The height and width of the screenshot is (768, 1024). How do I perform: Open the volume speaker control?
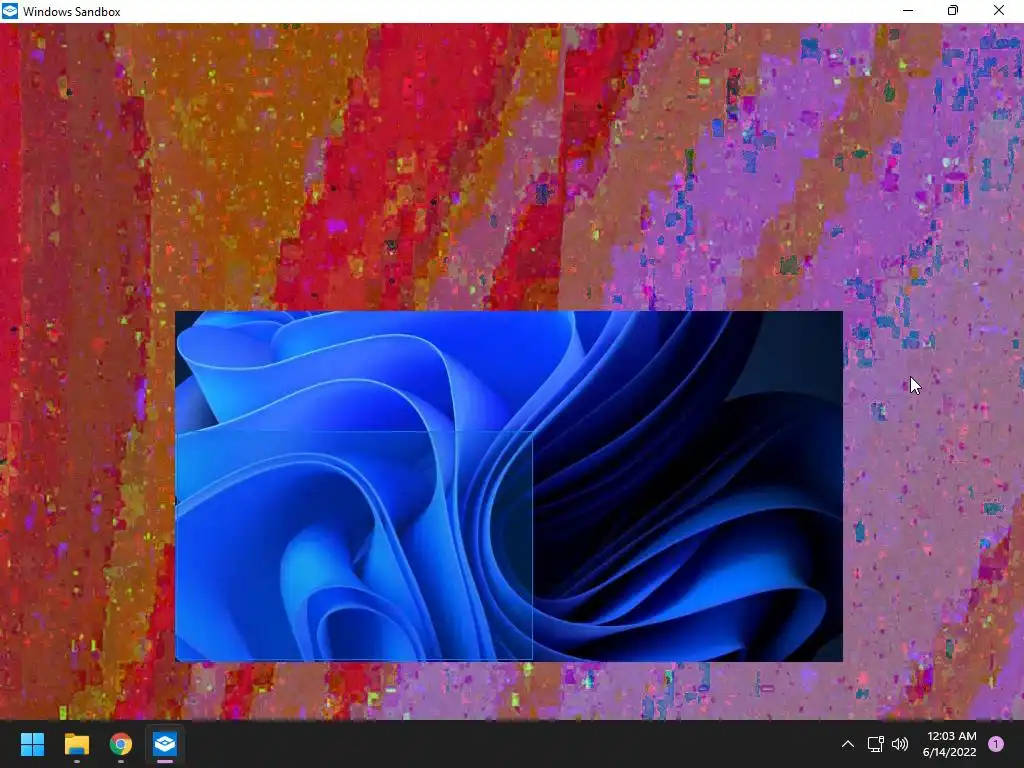tap(900, 744)
